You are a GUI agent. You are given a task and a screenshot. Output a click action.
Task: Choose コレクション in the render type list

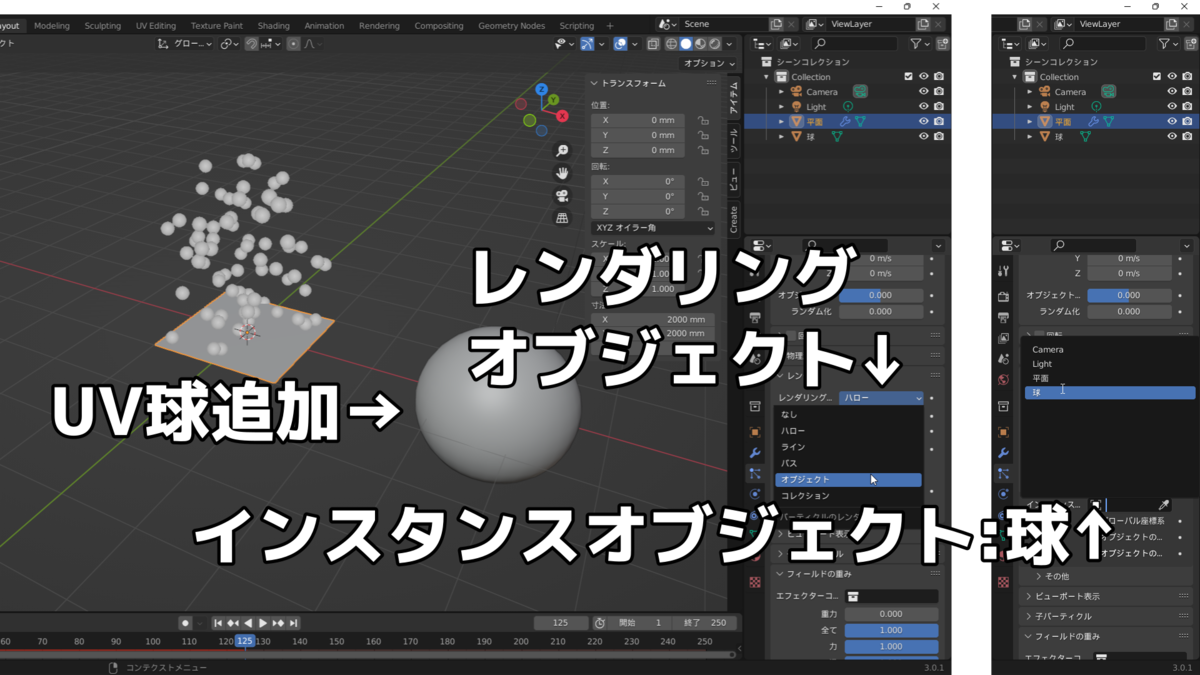point(849,496)
